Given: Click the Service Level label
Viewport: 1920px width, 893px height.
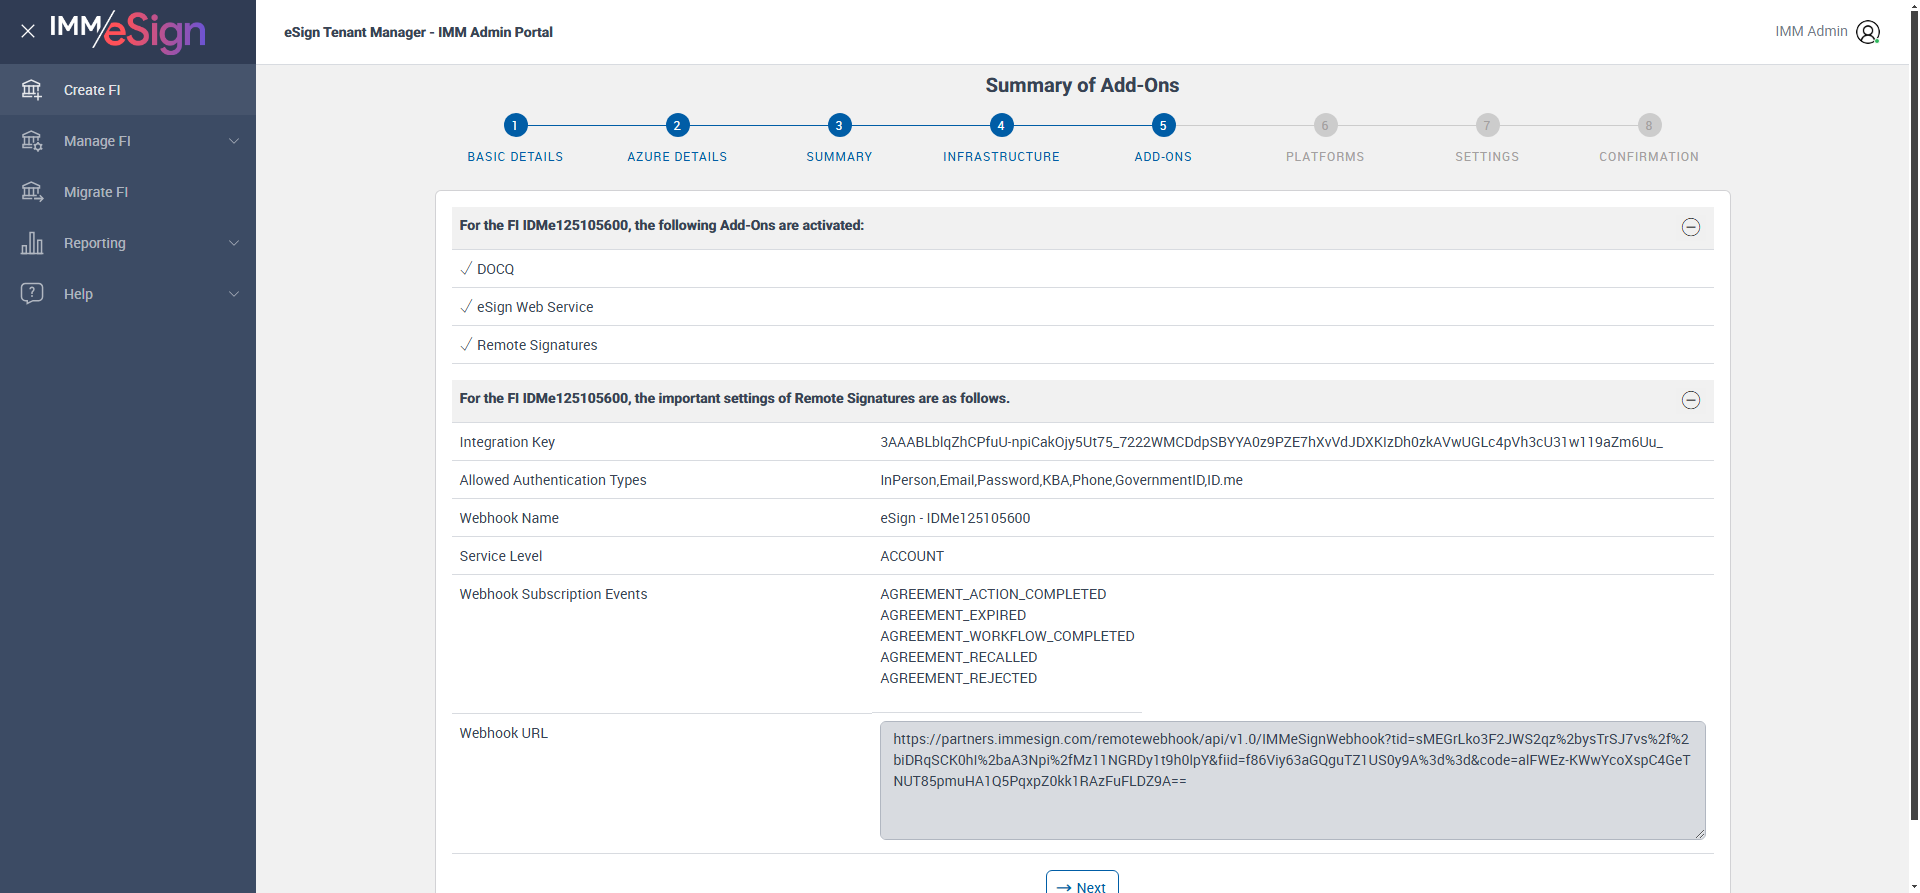Looking at the screenshot, I should pos(500,556).
